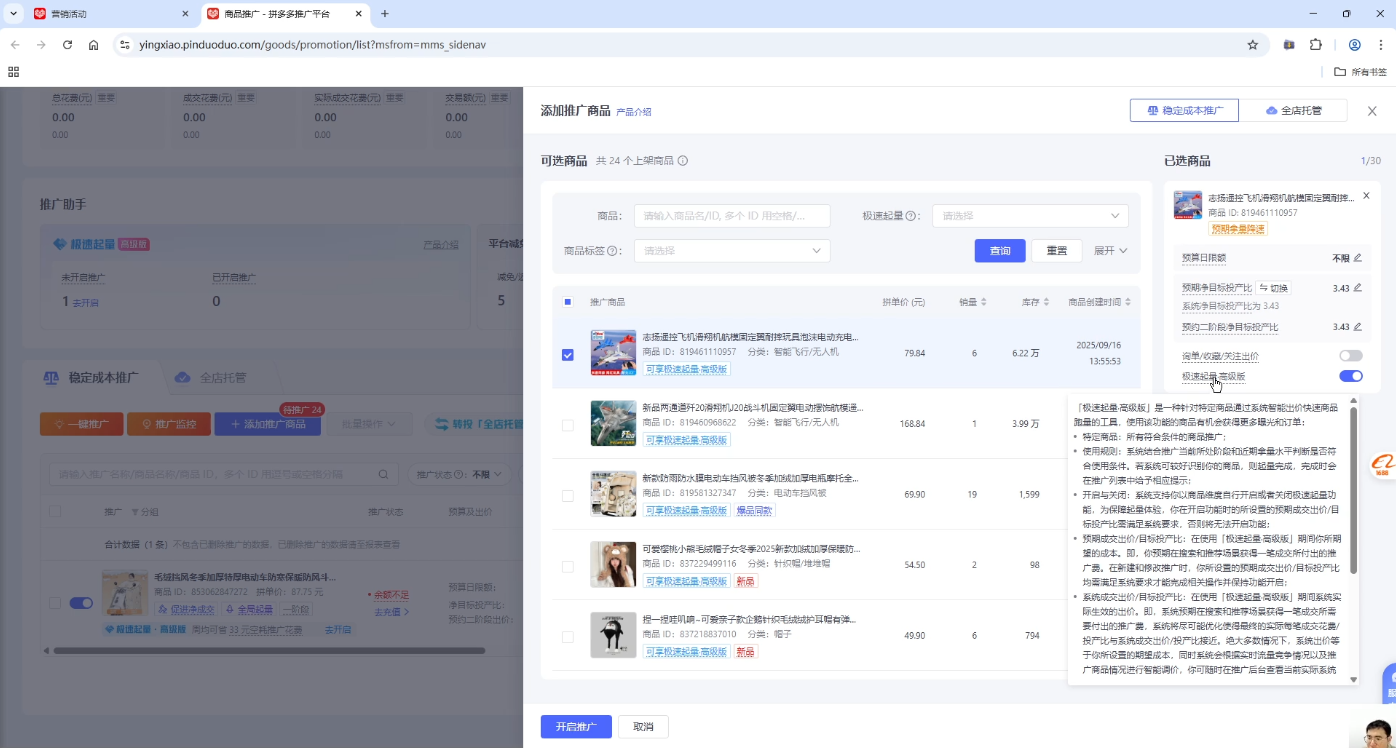1396x748 pixels.
Task: Click the 开启推广 button
Action: [576, 726]
